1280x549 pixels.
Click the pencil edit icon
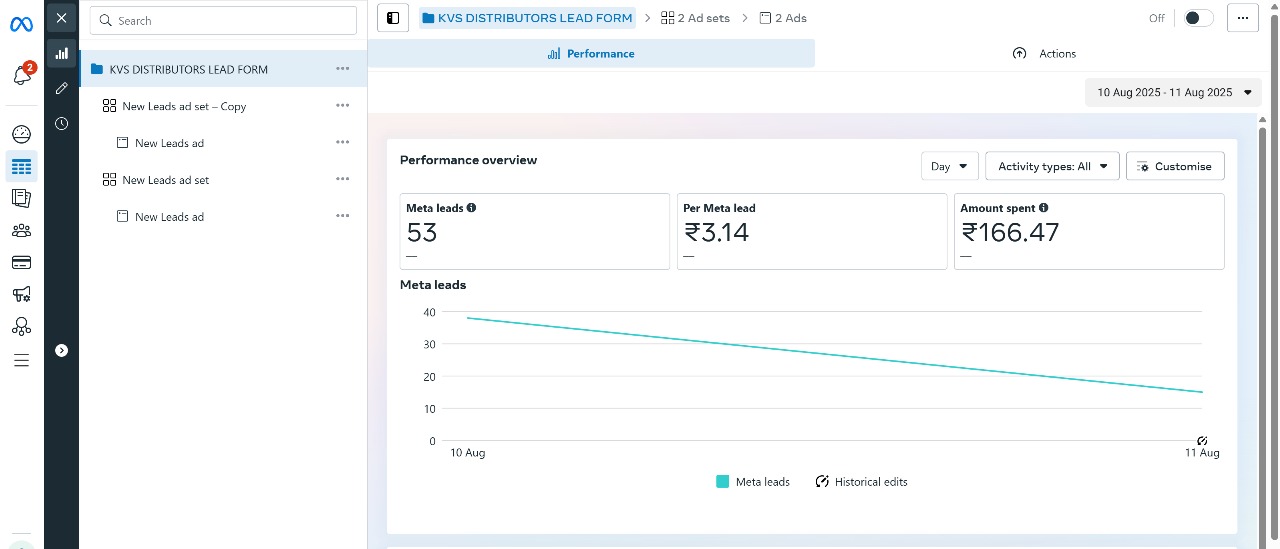coord(62,88)
